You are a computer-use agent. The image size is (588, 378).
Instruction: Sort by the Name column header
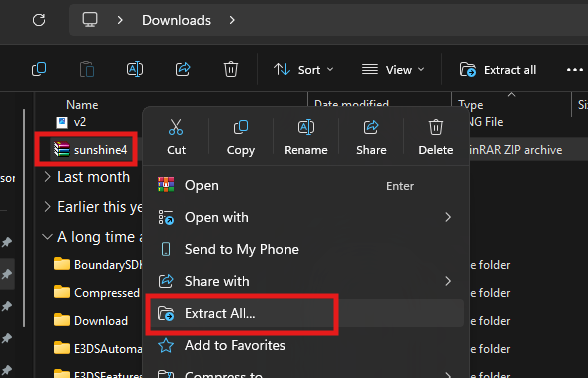pos(82,105)
